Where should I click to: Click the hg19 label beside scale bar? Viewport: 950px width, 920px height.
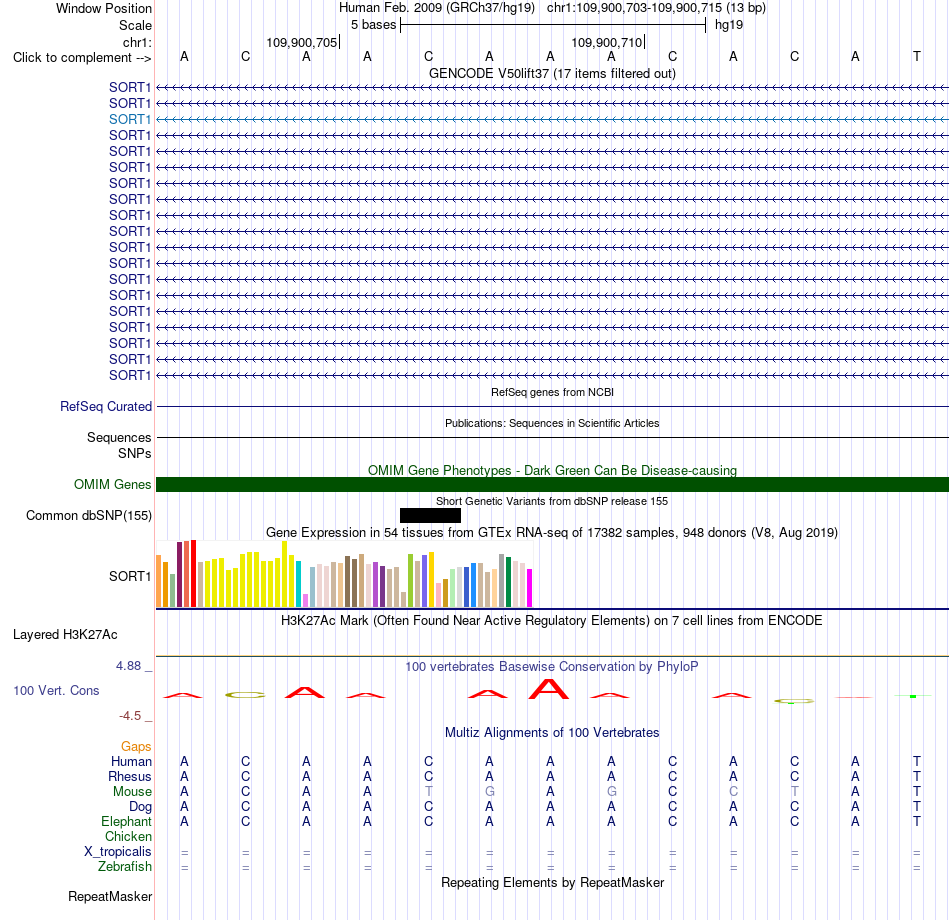coord(729,25)
